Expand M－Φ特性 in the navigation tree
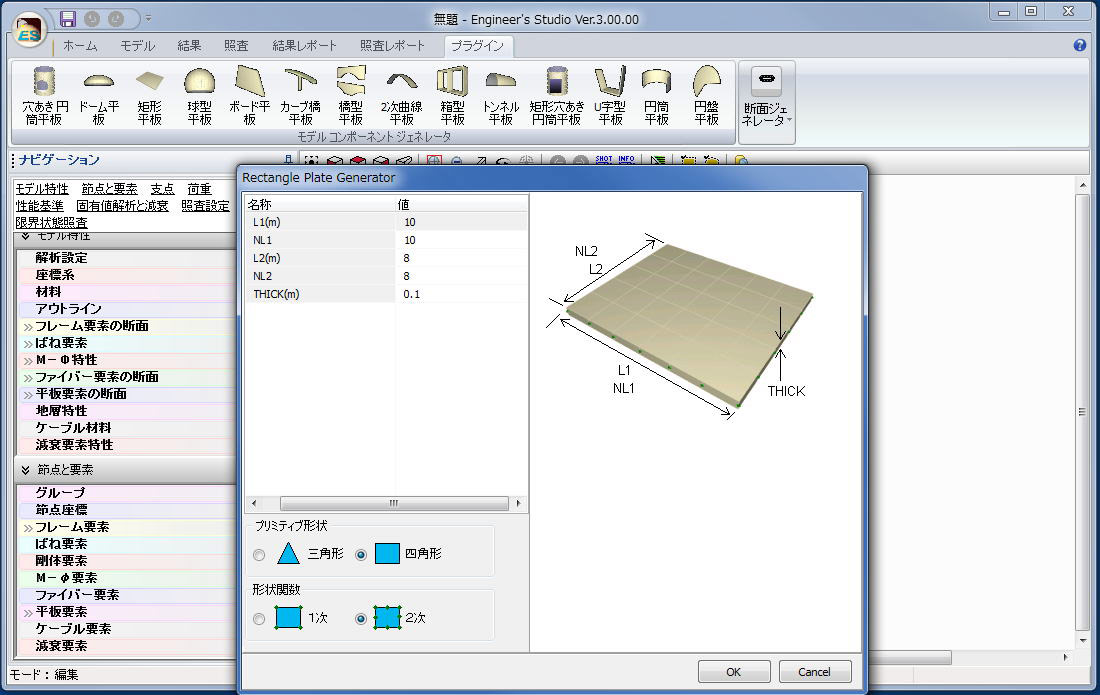This screenshot has width=1100, height=695. [28, 360]
